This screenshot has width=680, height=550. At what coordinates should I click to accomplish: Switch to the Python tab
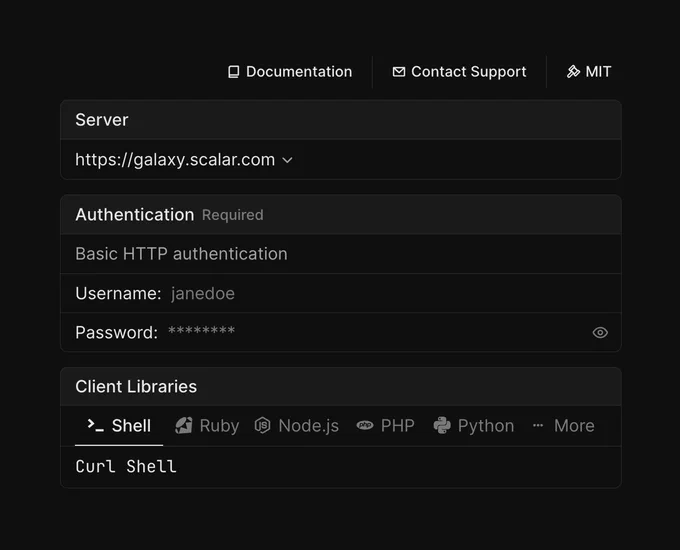[474, 426]
